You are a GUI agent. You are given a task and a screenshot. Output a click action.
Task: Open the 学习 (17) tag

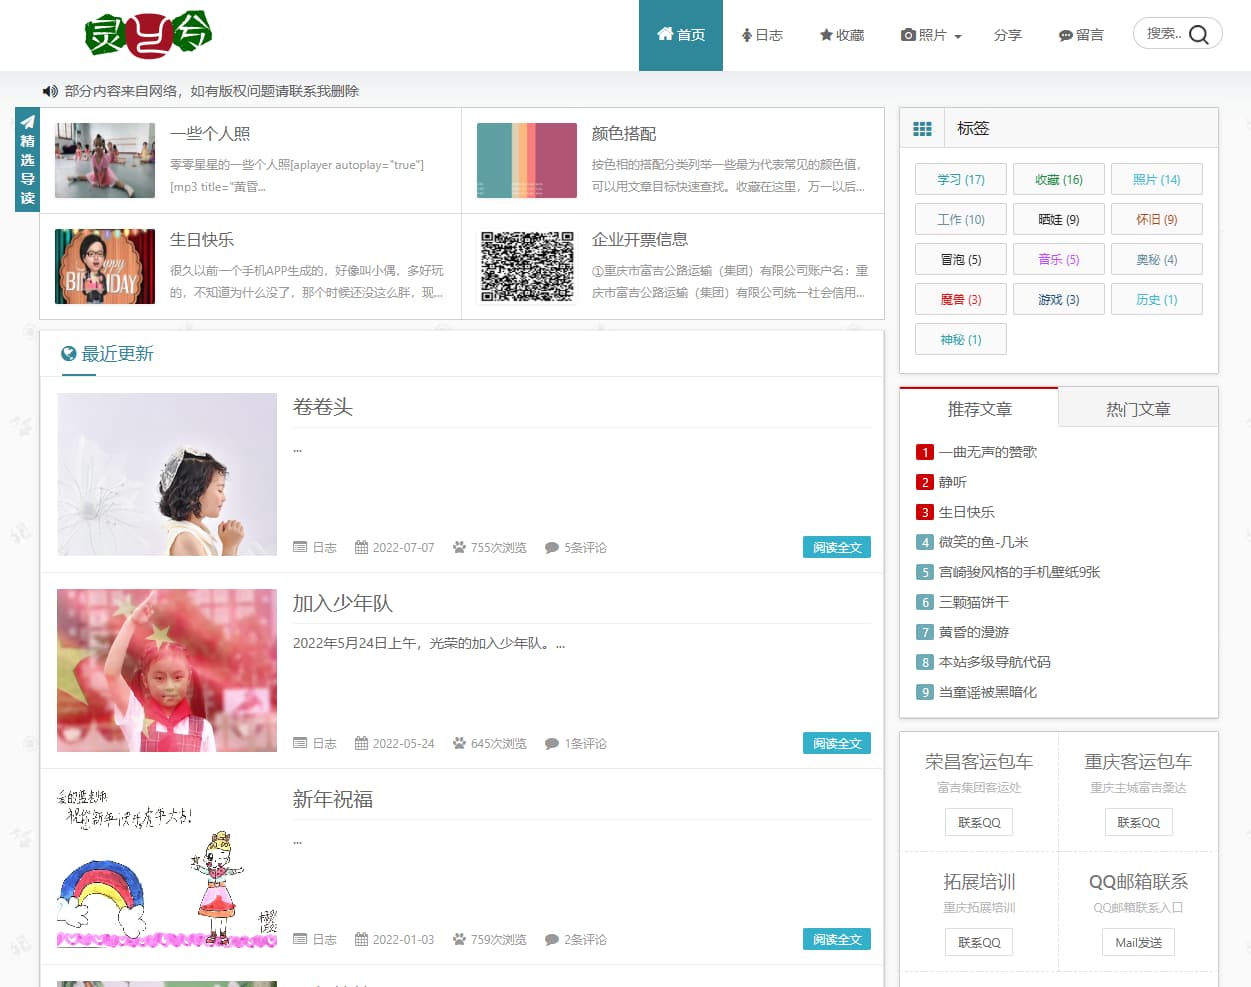[960, 180]
